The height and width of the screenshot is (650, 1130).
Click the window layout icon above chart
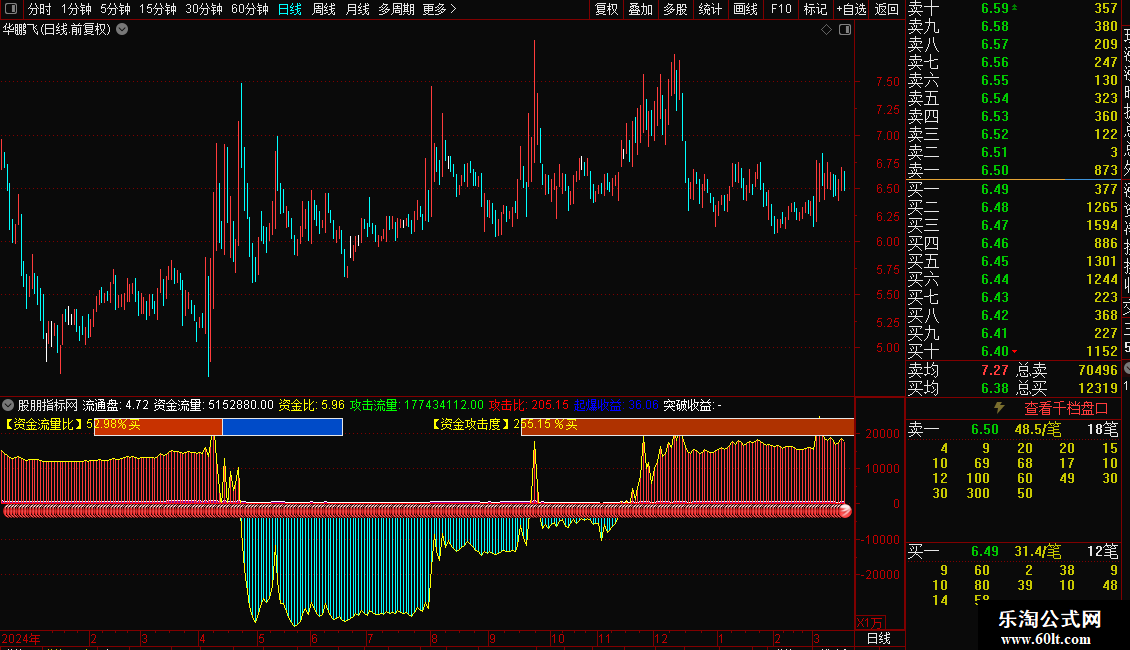click(845, 30)
